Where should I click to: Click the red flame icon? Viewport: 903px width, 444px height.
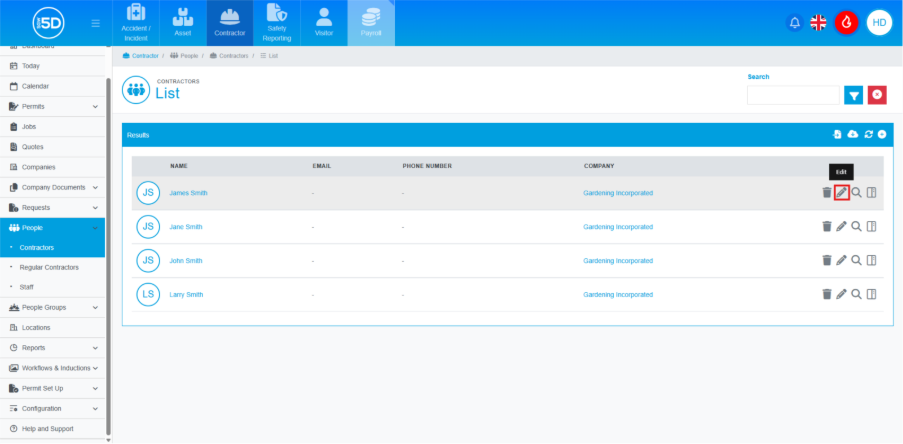(847, 22)
